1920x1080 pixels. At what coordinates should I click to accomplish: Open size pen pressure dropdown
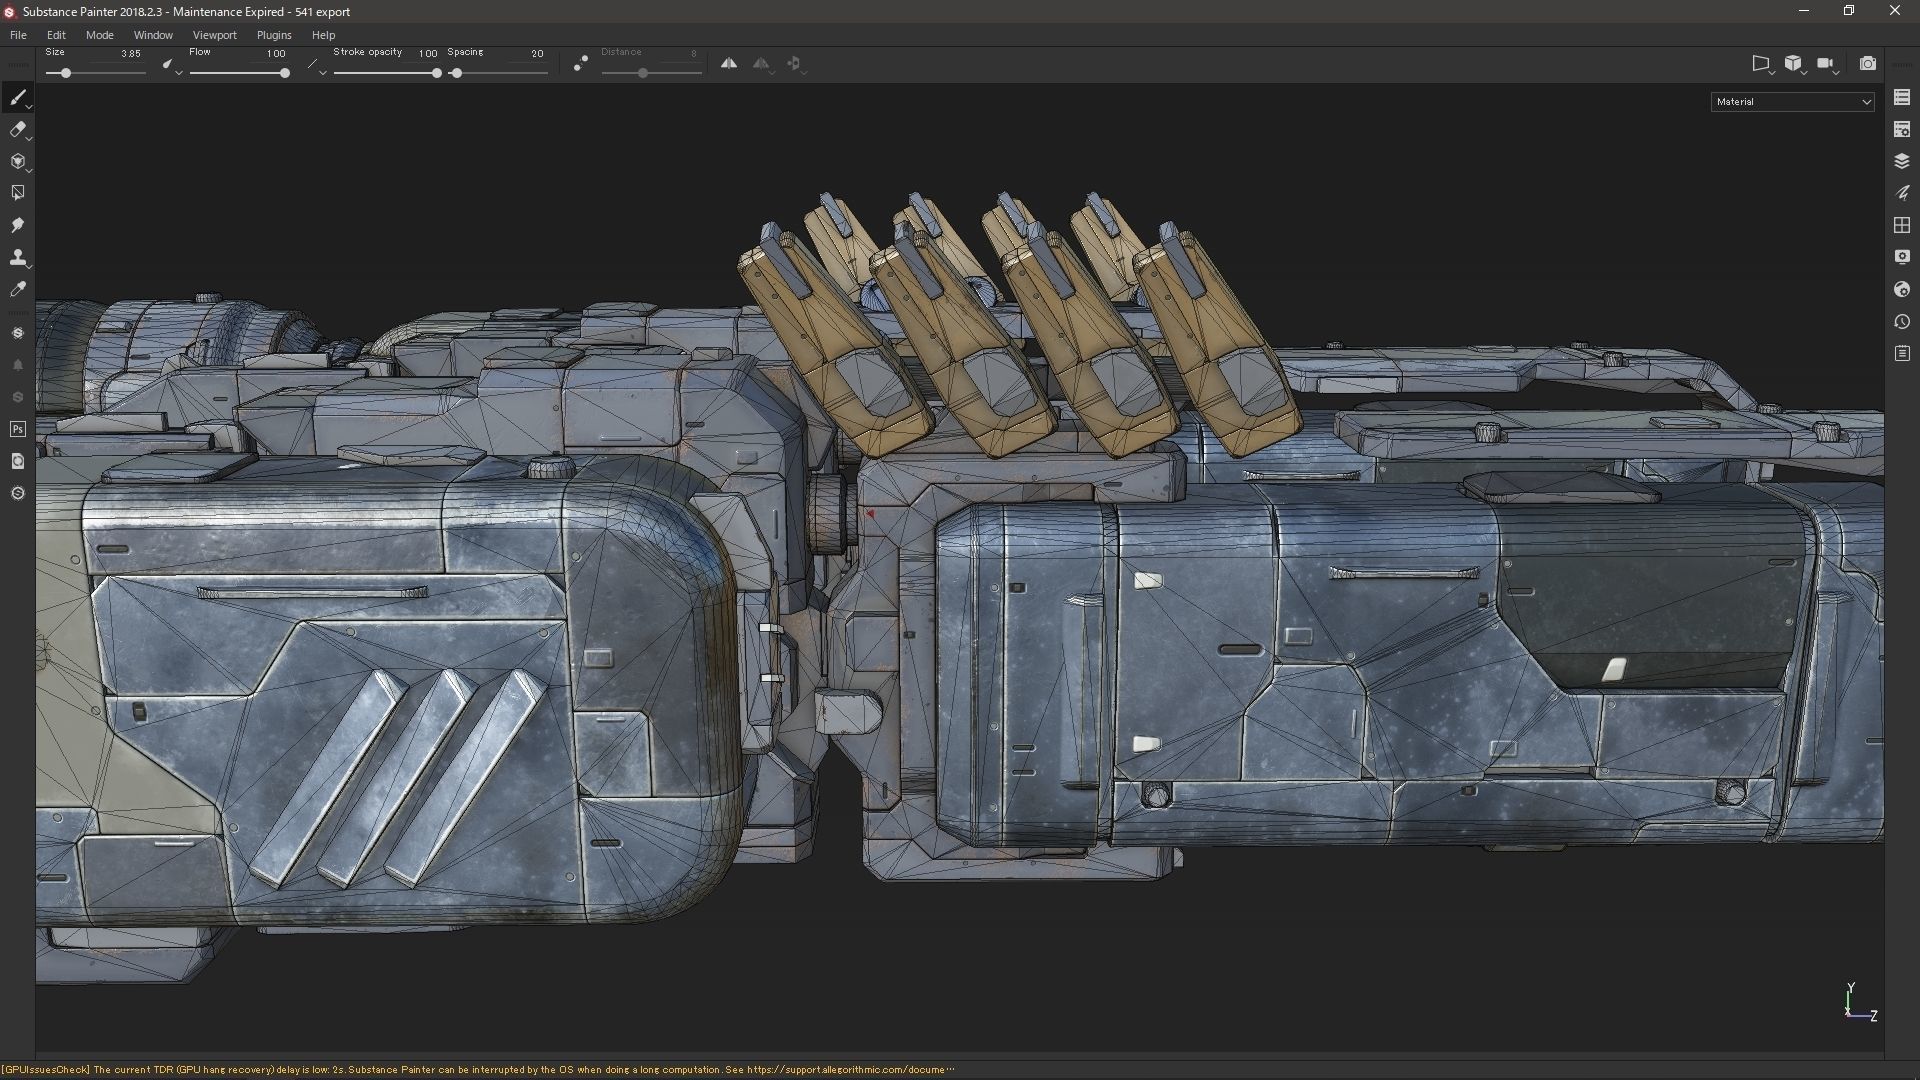pos(171,65)
